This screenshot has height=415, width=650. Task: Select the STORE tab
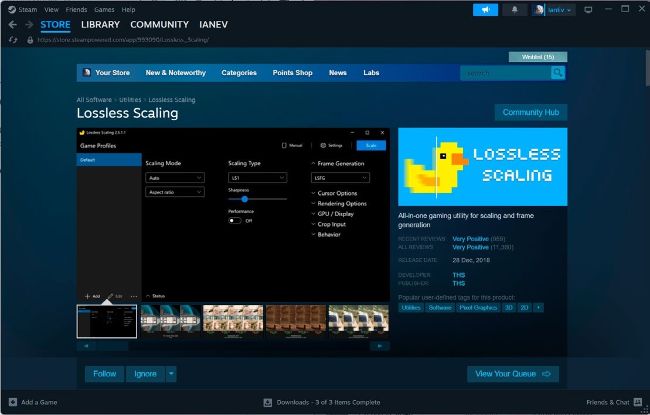pos(55,24)
